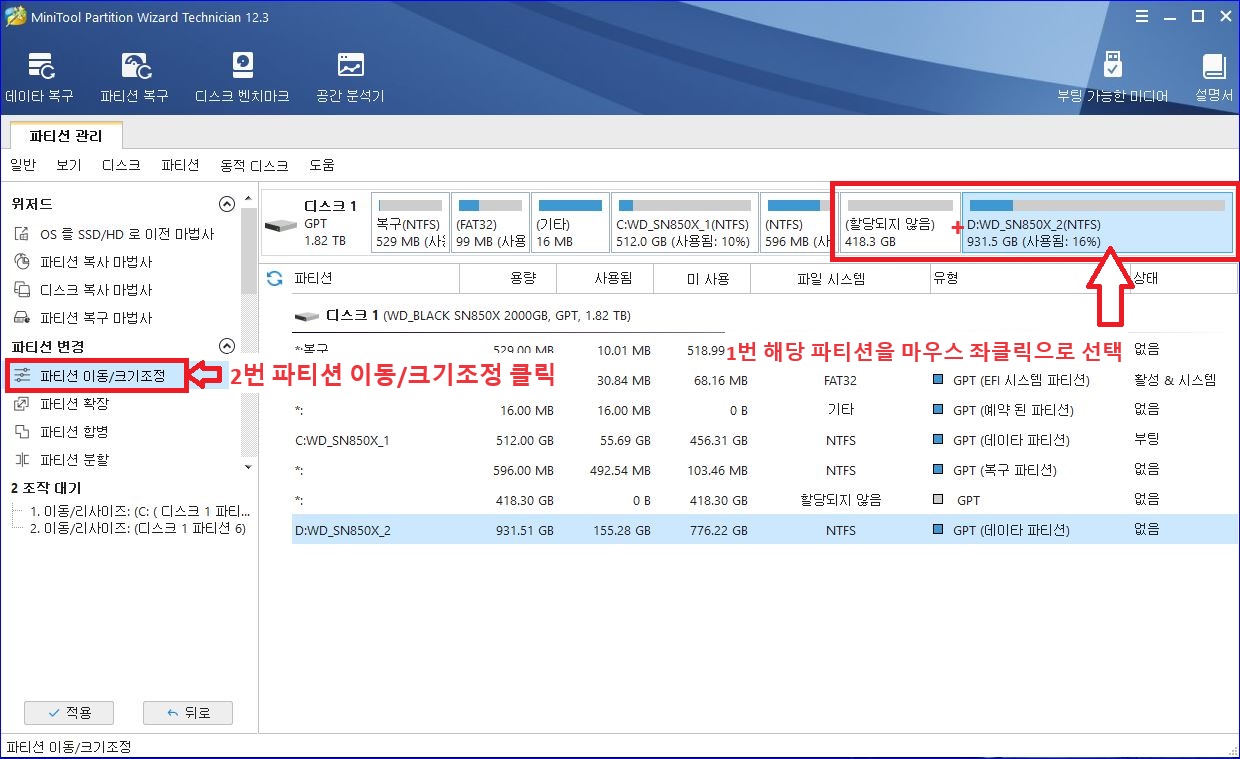The height and width of the screenshot is (759, 1240).
Task: Click the sidebar scroll down arrow
Action: 249,466
